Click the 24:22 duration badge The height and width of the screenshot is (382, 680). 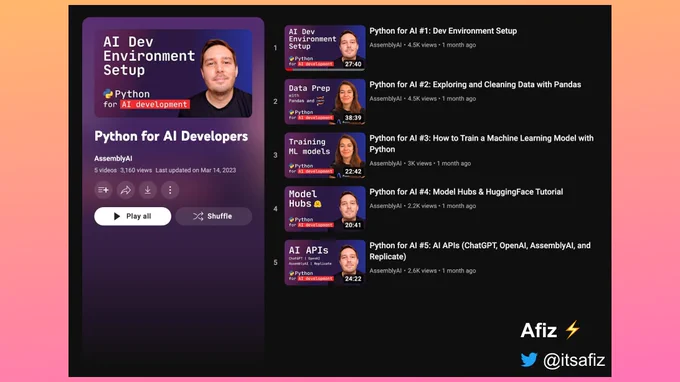[353, 279]
